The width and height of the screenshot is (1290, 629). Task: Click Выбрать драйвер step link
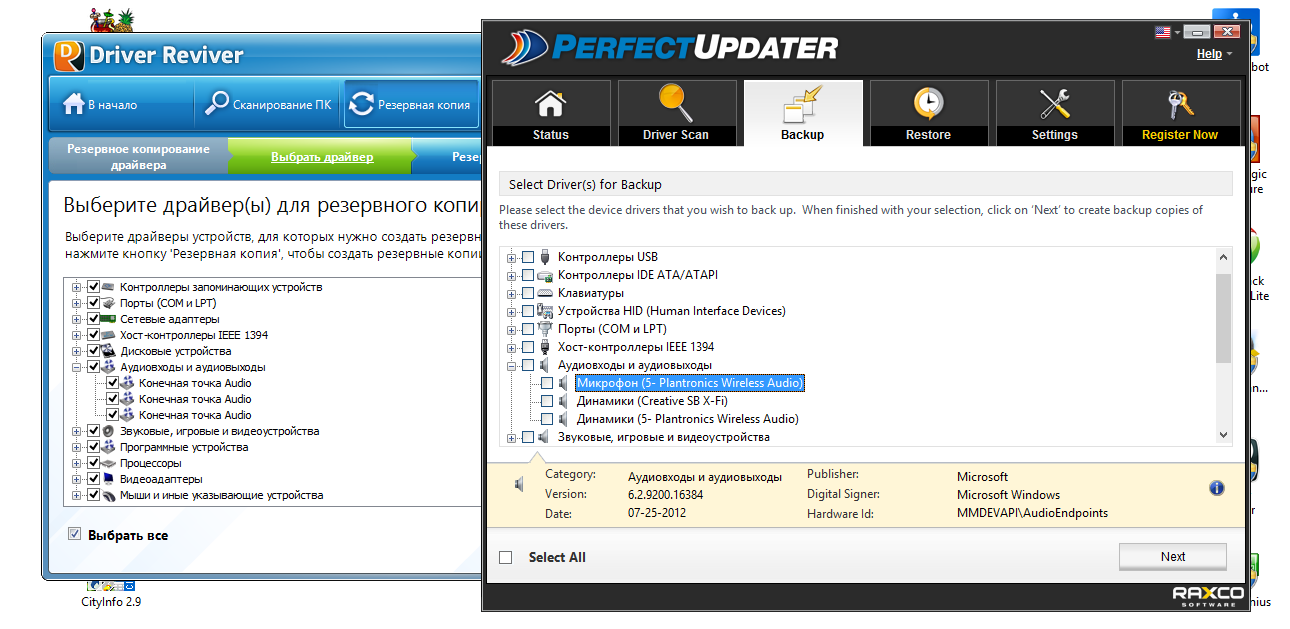(322, 157)
